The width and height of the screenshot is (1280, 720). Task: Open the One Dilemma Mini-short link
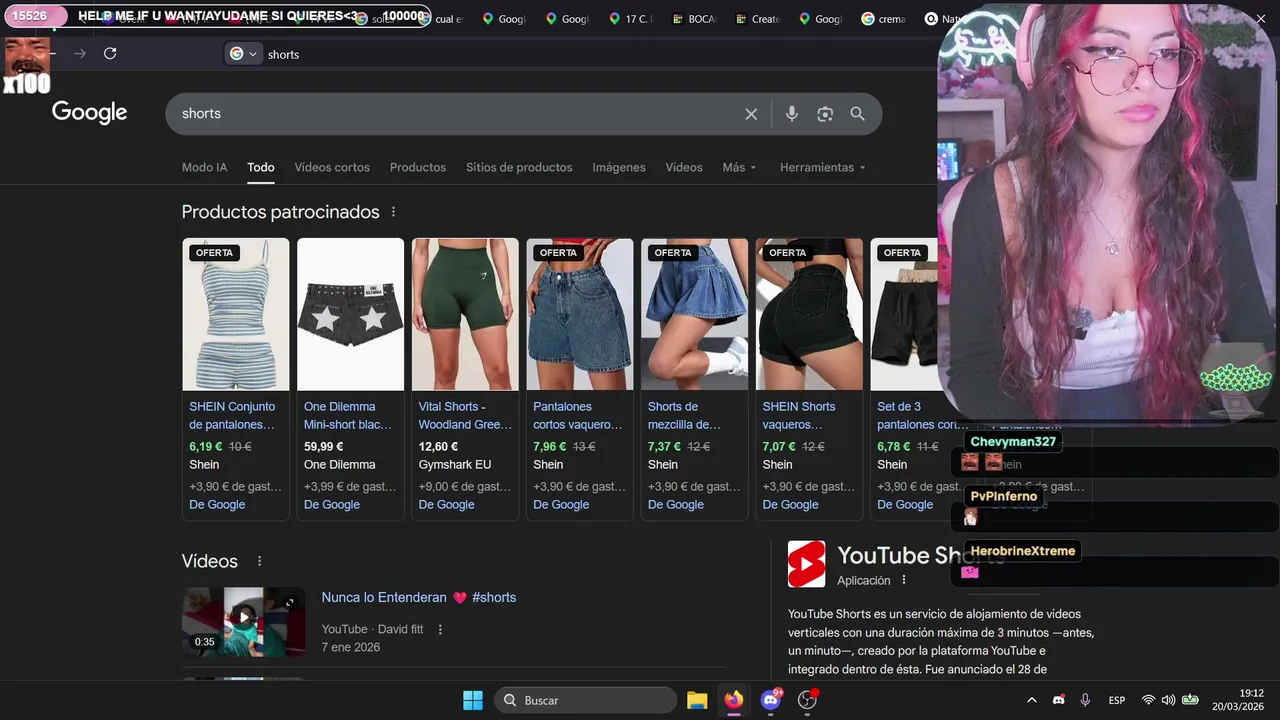coord(347,415)
